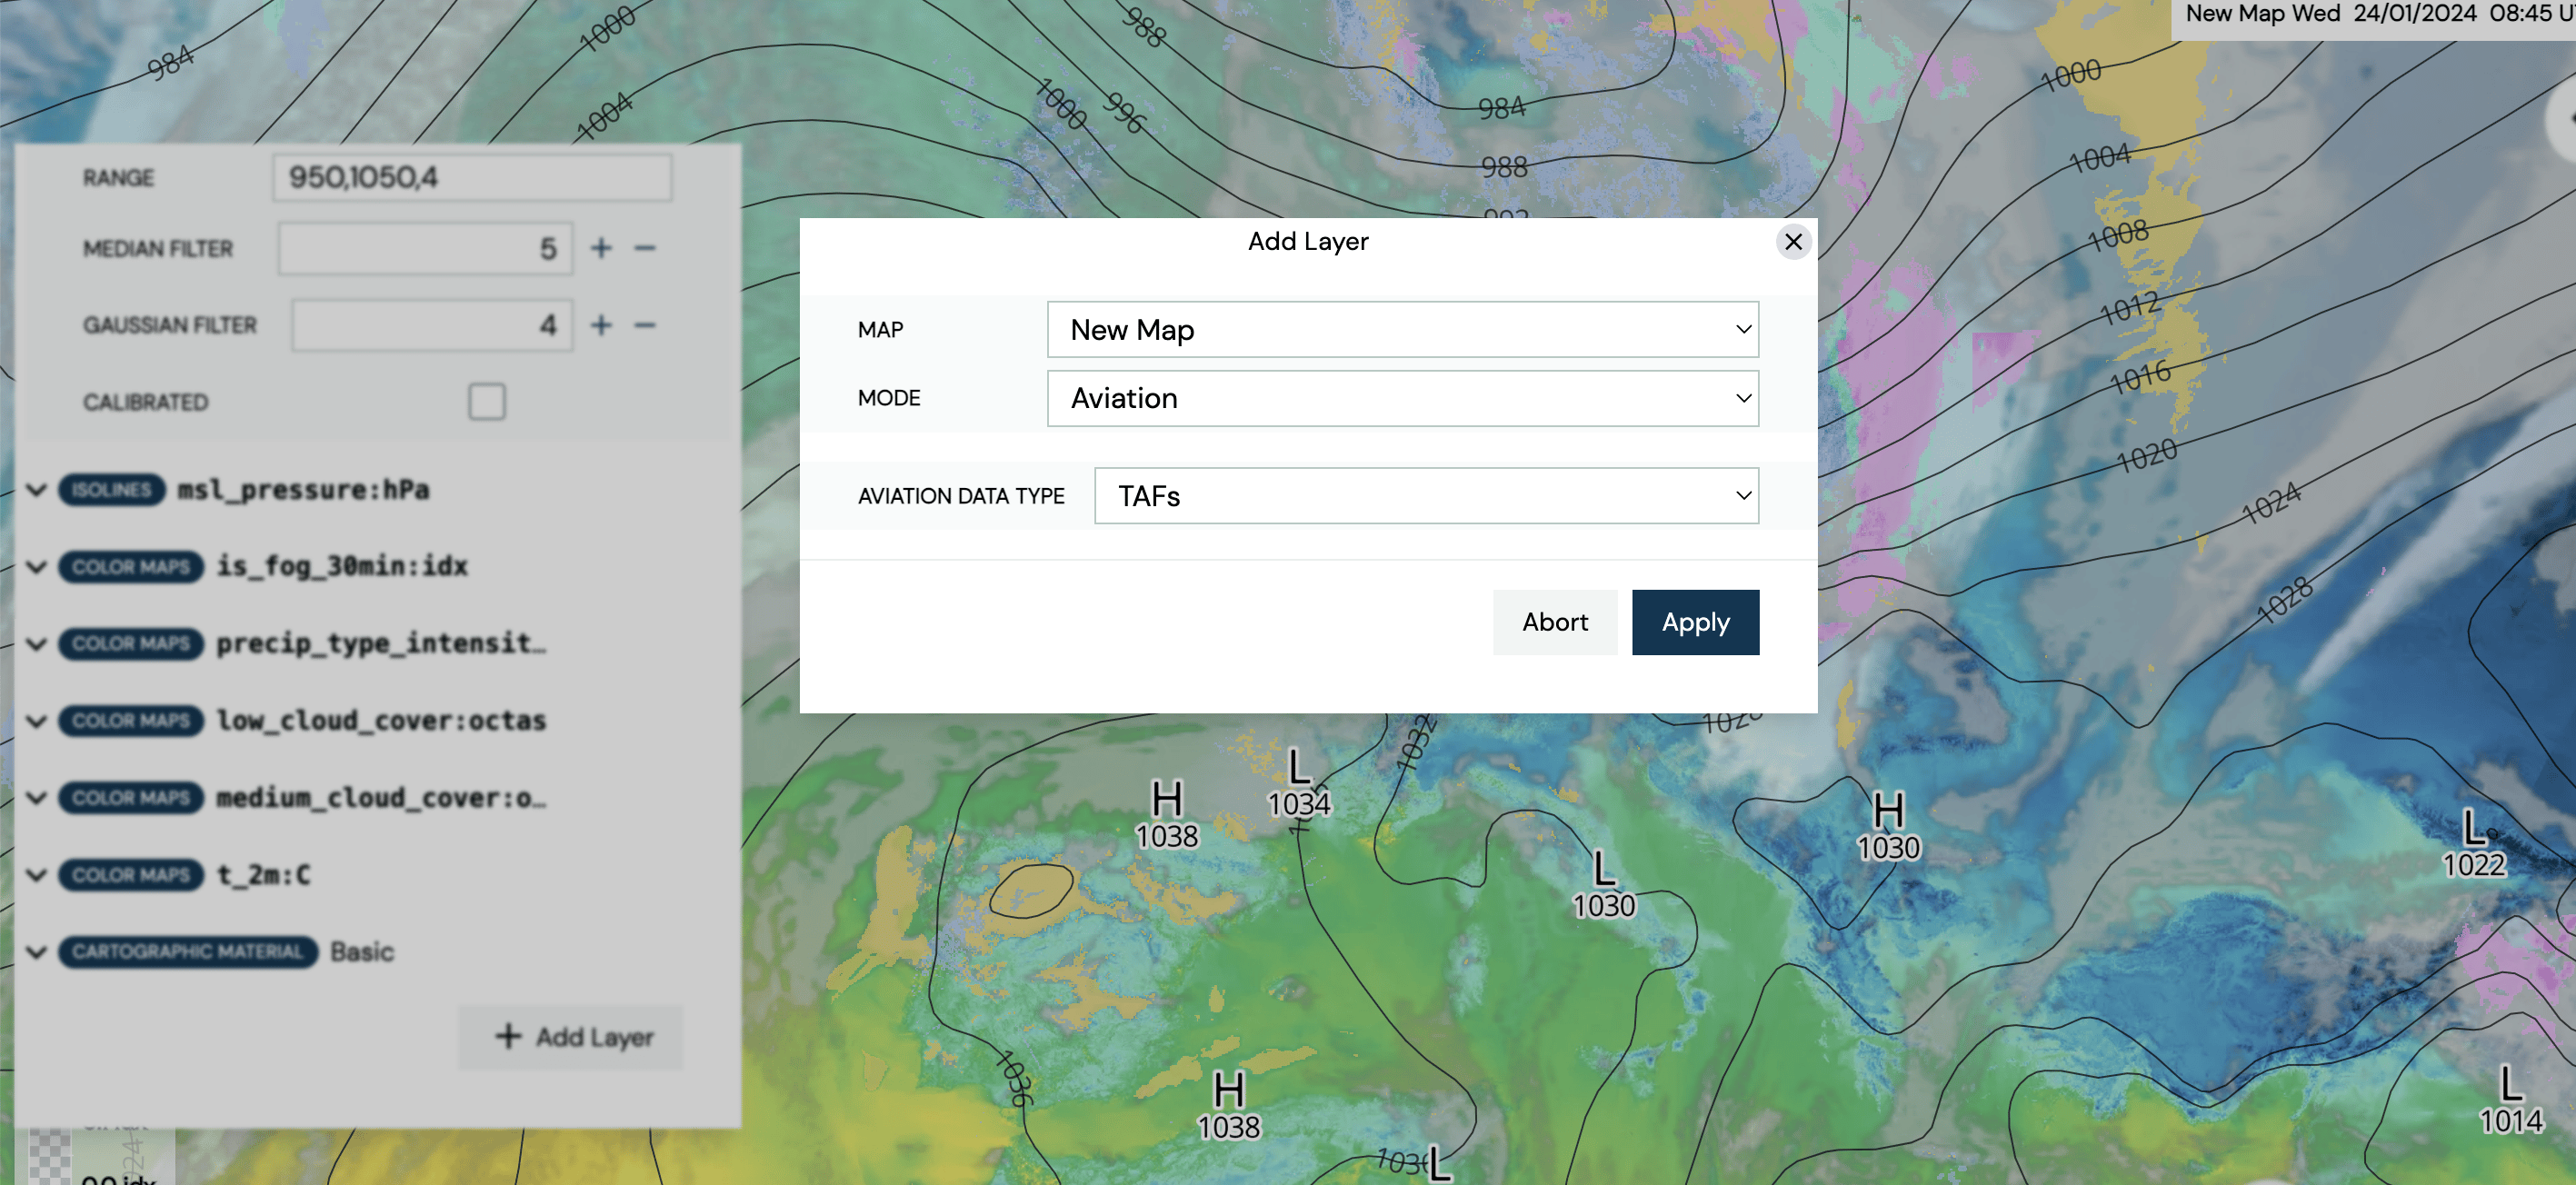
Task: Click the CARTOGRAPHIC MATERIAL icon for Basic
Action: pyautogui.click(x=185, y=950)
